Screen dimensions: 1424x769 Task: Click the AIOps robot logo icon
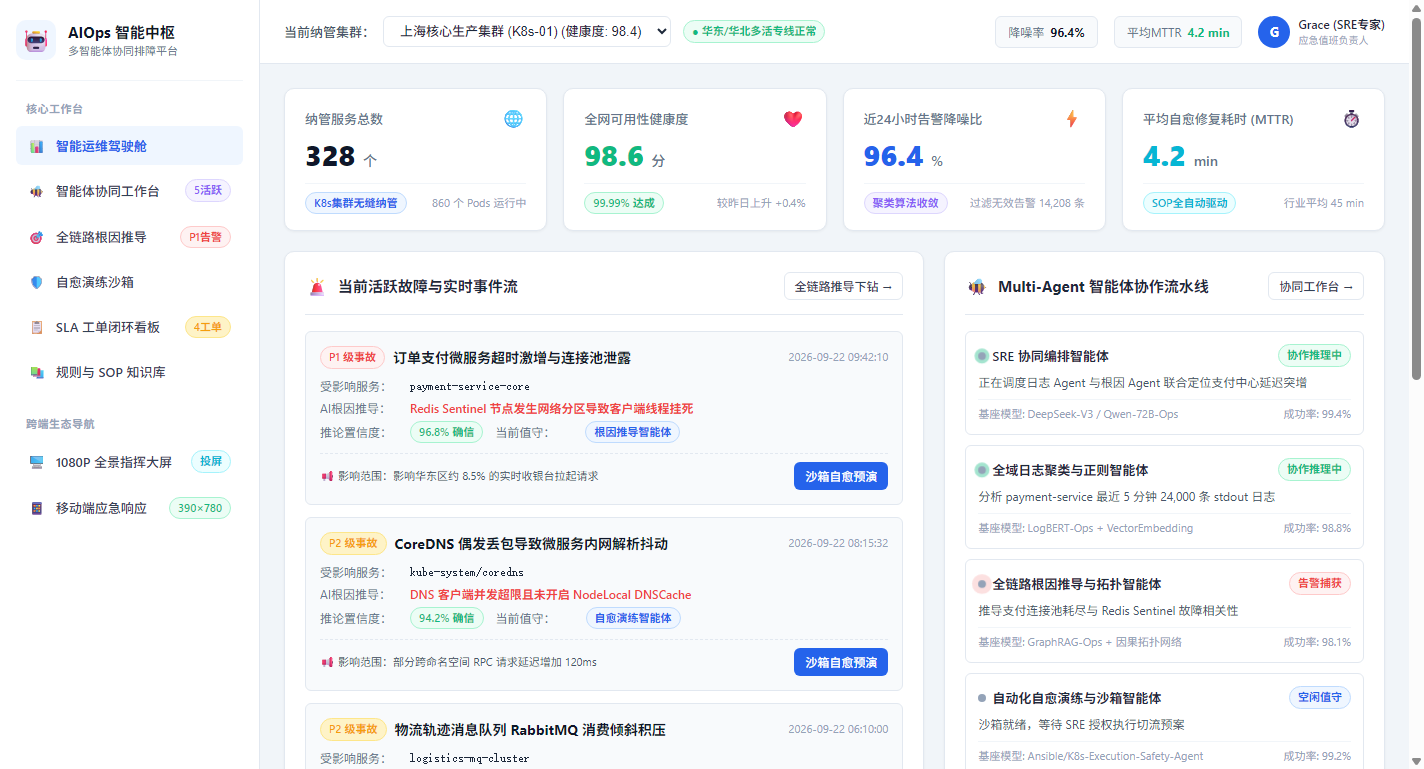[36, 41]
